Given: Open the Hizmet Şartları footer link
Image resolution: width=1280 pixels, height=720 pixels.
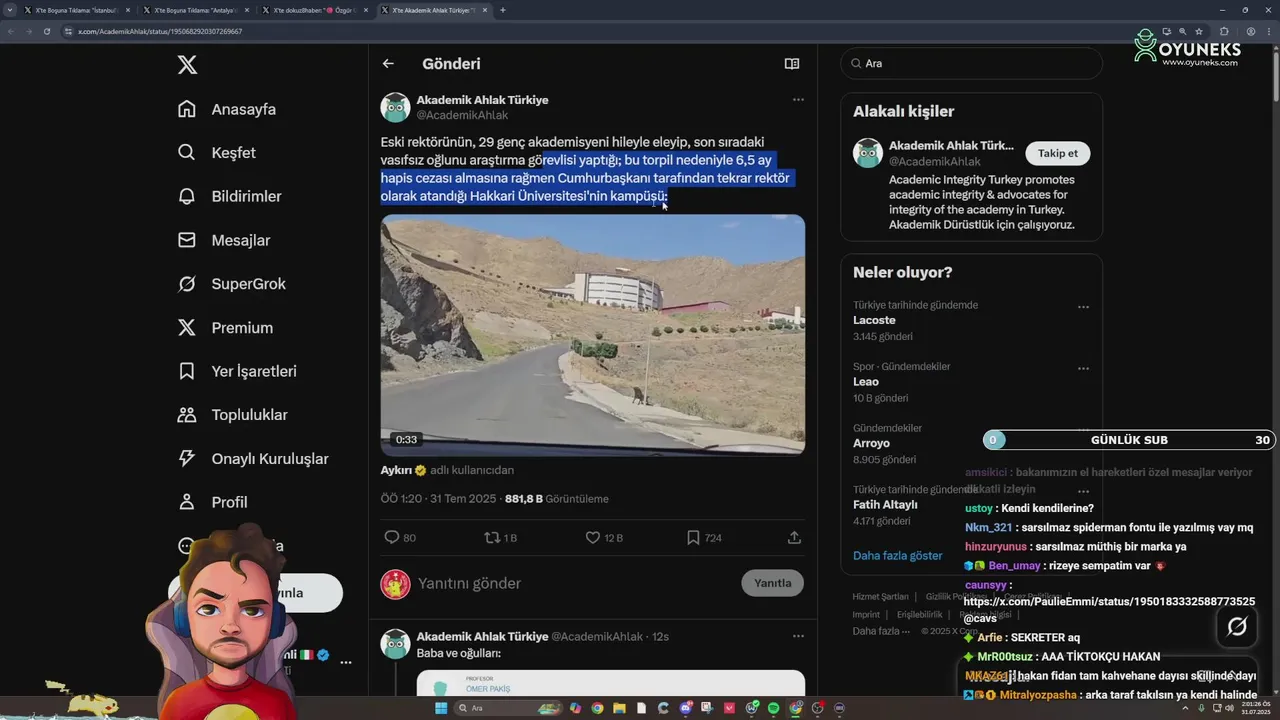Looking at the screenshot, I should point(880,597).
